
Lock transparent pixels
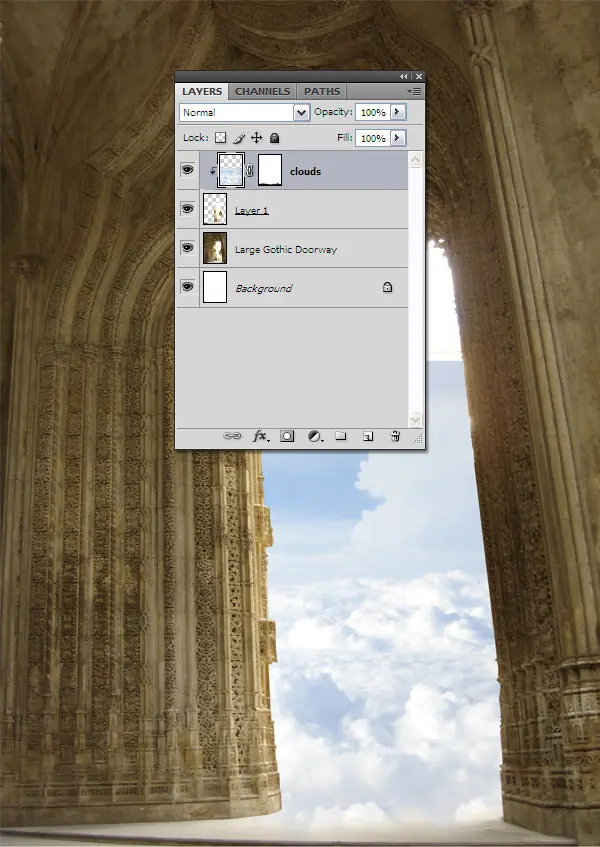tap(220, 138)
